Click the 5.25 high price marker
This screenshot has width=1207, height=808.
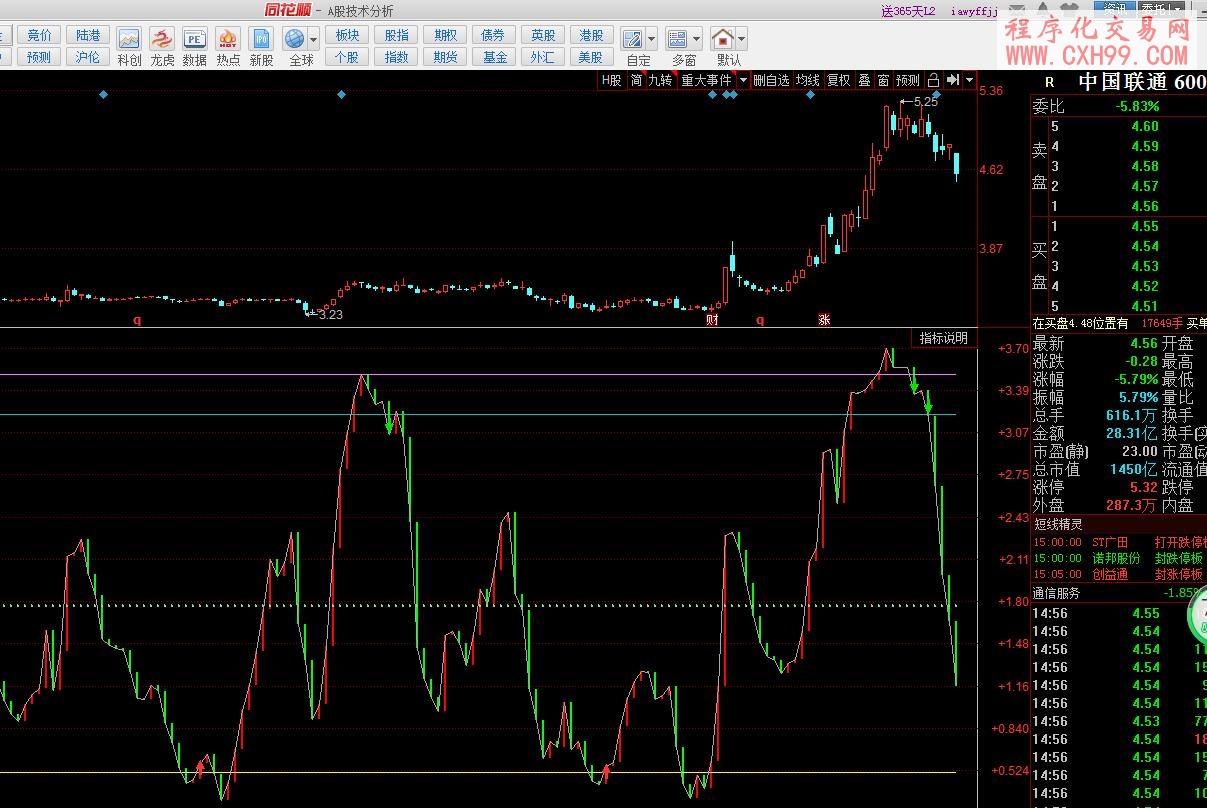click(925, 102)
